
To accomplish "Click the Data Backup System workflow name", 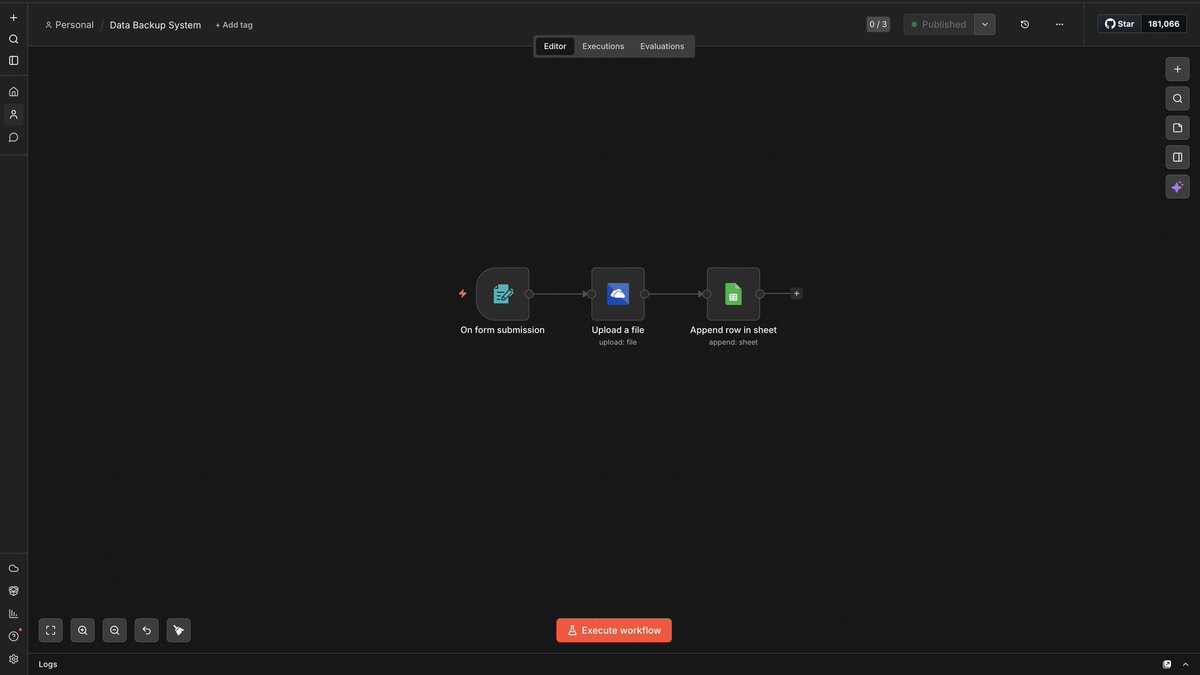I will point(155,25).
